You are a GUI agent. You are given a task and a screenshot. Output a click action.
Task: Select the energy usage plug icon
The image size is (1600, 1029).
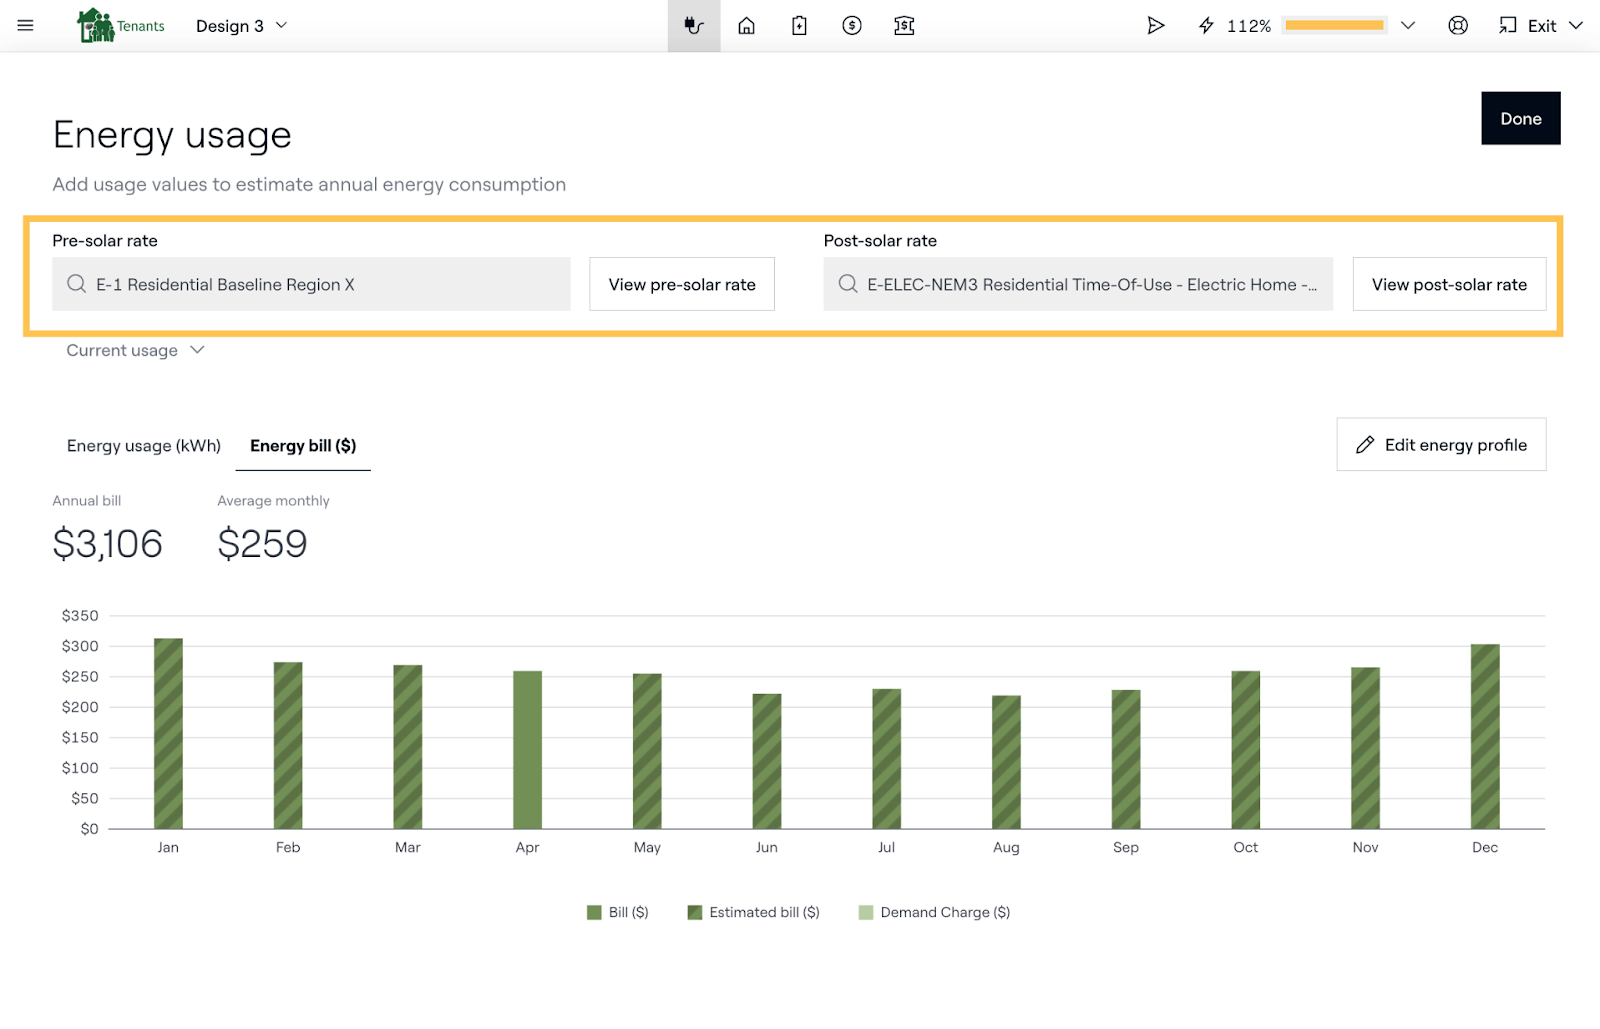tap(694, 26)
